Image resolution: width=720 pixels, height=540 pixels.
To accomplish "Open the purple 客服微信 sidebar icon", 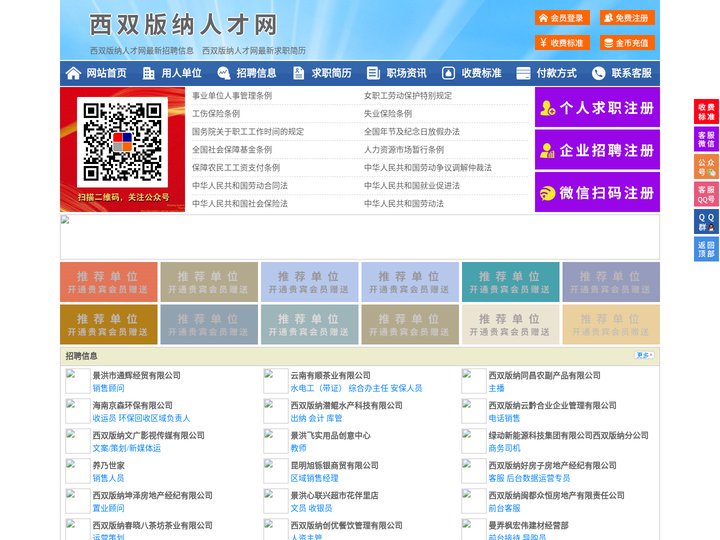I will point(706,139).
